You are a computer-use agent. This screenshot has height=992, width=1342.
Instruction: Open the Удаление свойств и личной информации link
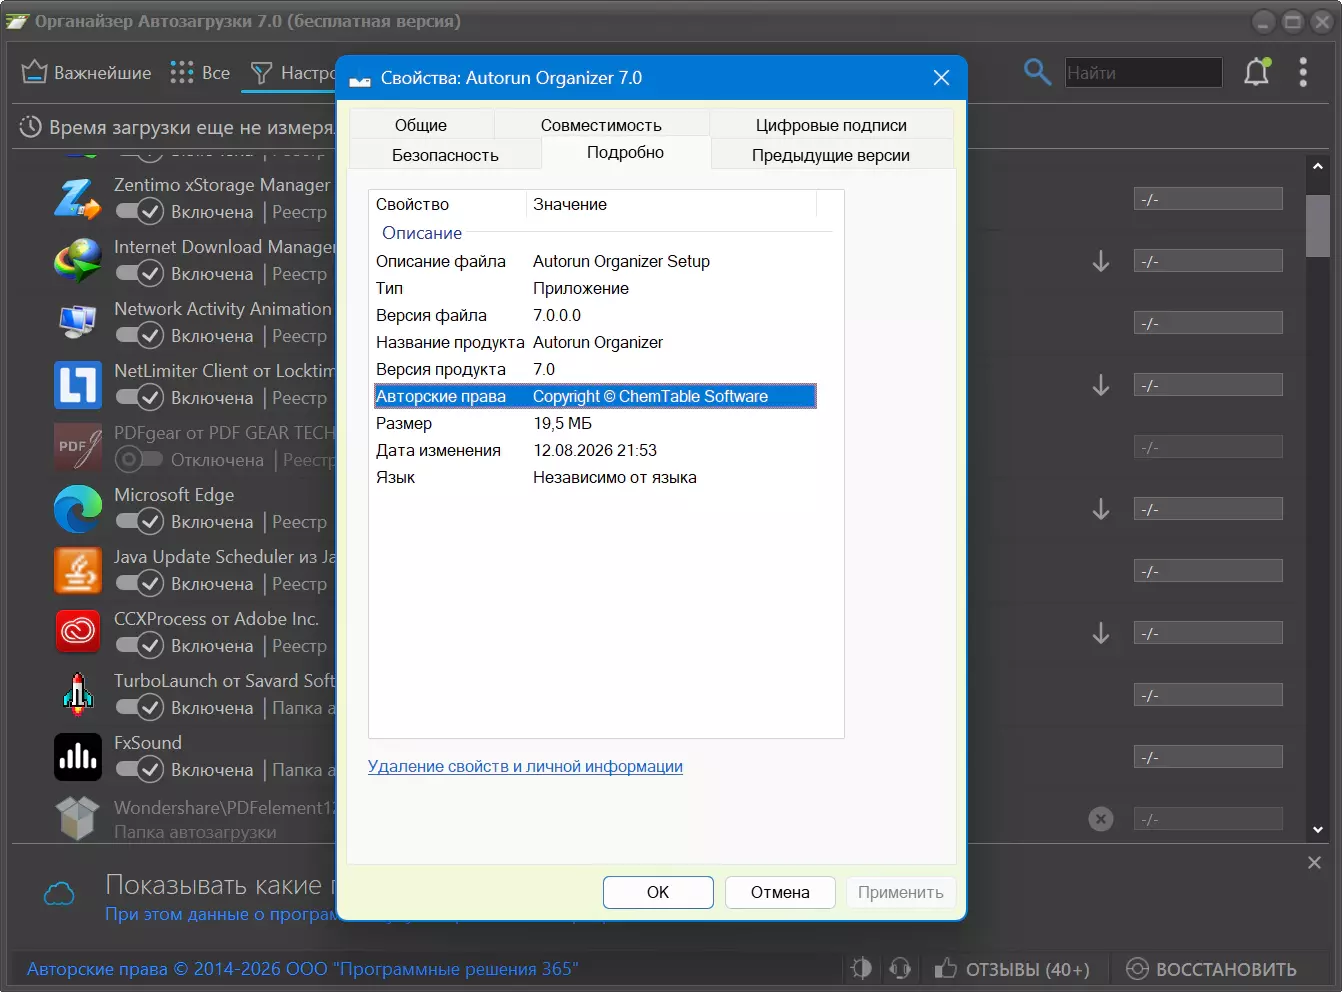[525, 766]
